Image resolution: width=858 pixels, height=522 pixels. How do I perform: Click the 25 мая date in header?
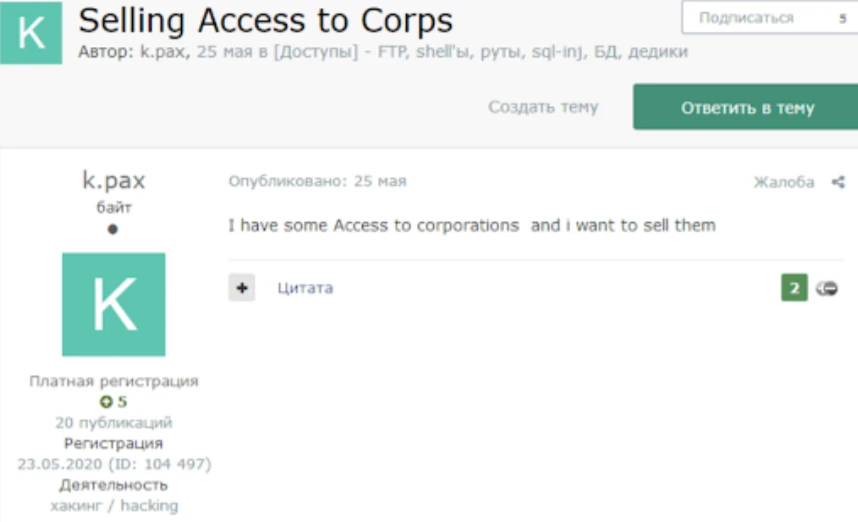point(225,52)
